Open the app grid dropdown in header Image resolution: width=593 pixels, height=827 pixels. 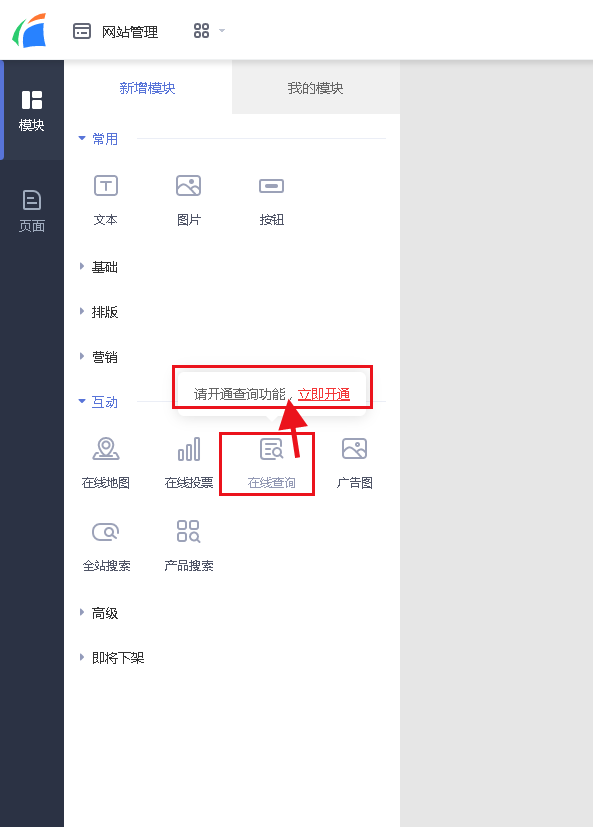209,31
